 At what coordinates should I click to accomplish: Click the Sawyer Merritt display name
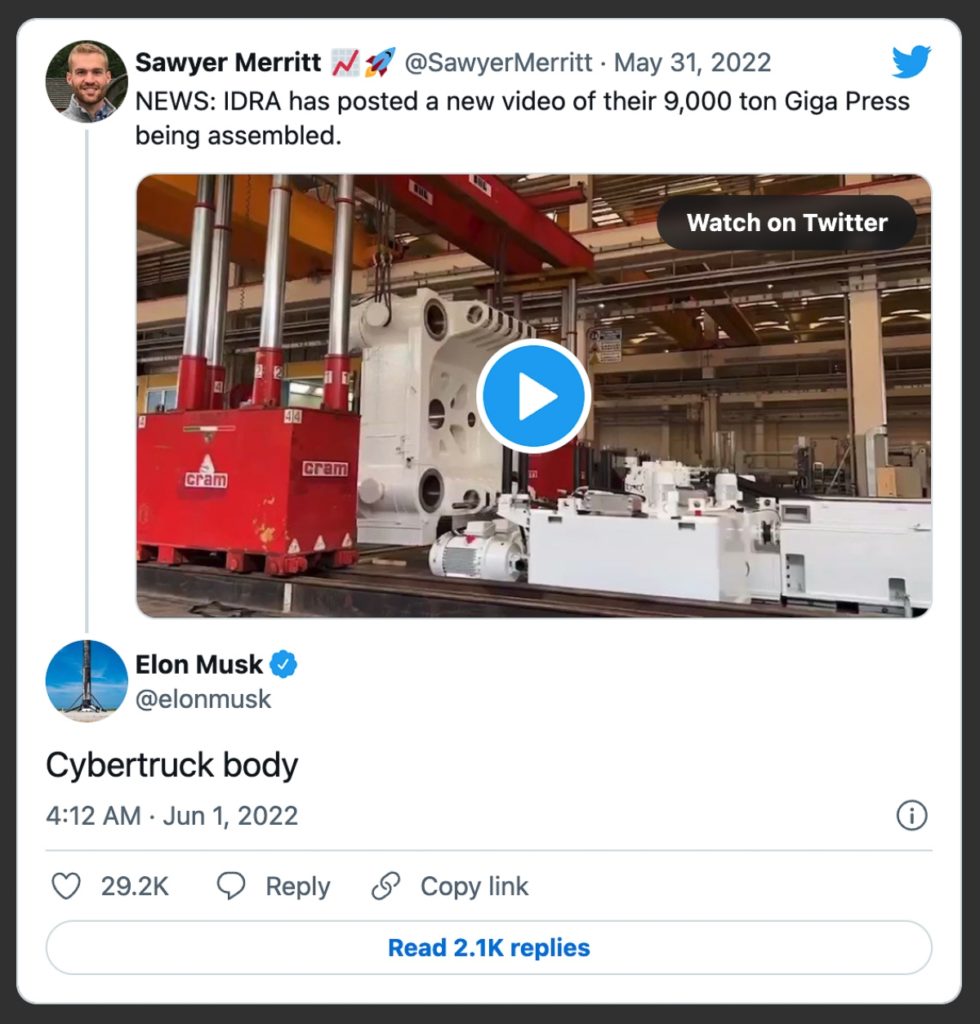(x=228, y=63)
